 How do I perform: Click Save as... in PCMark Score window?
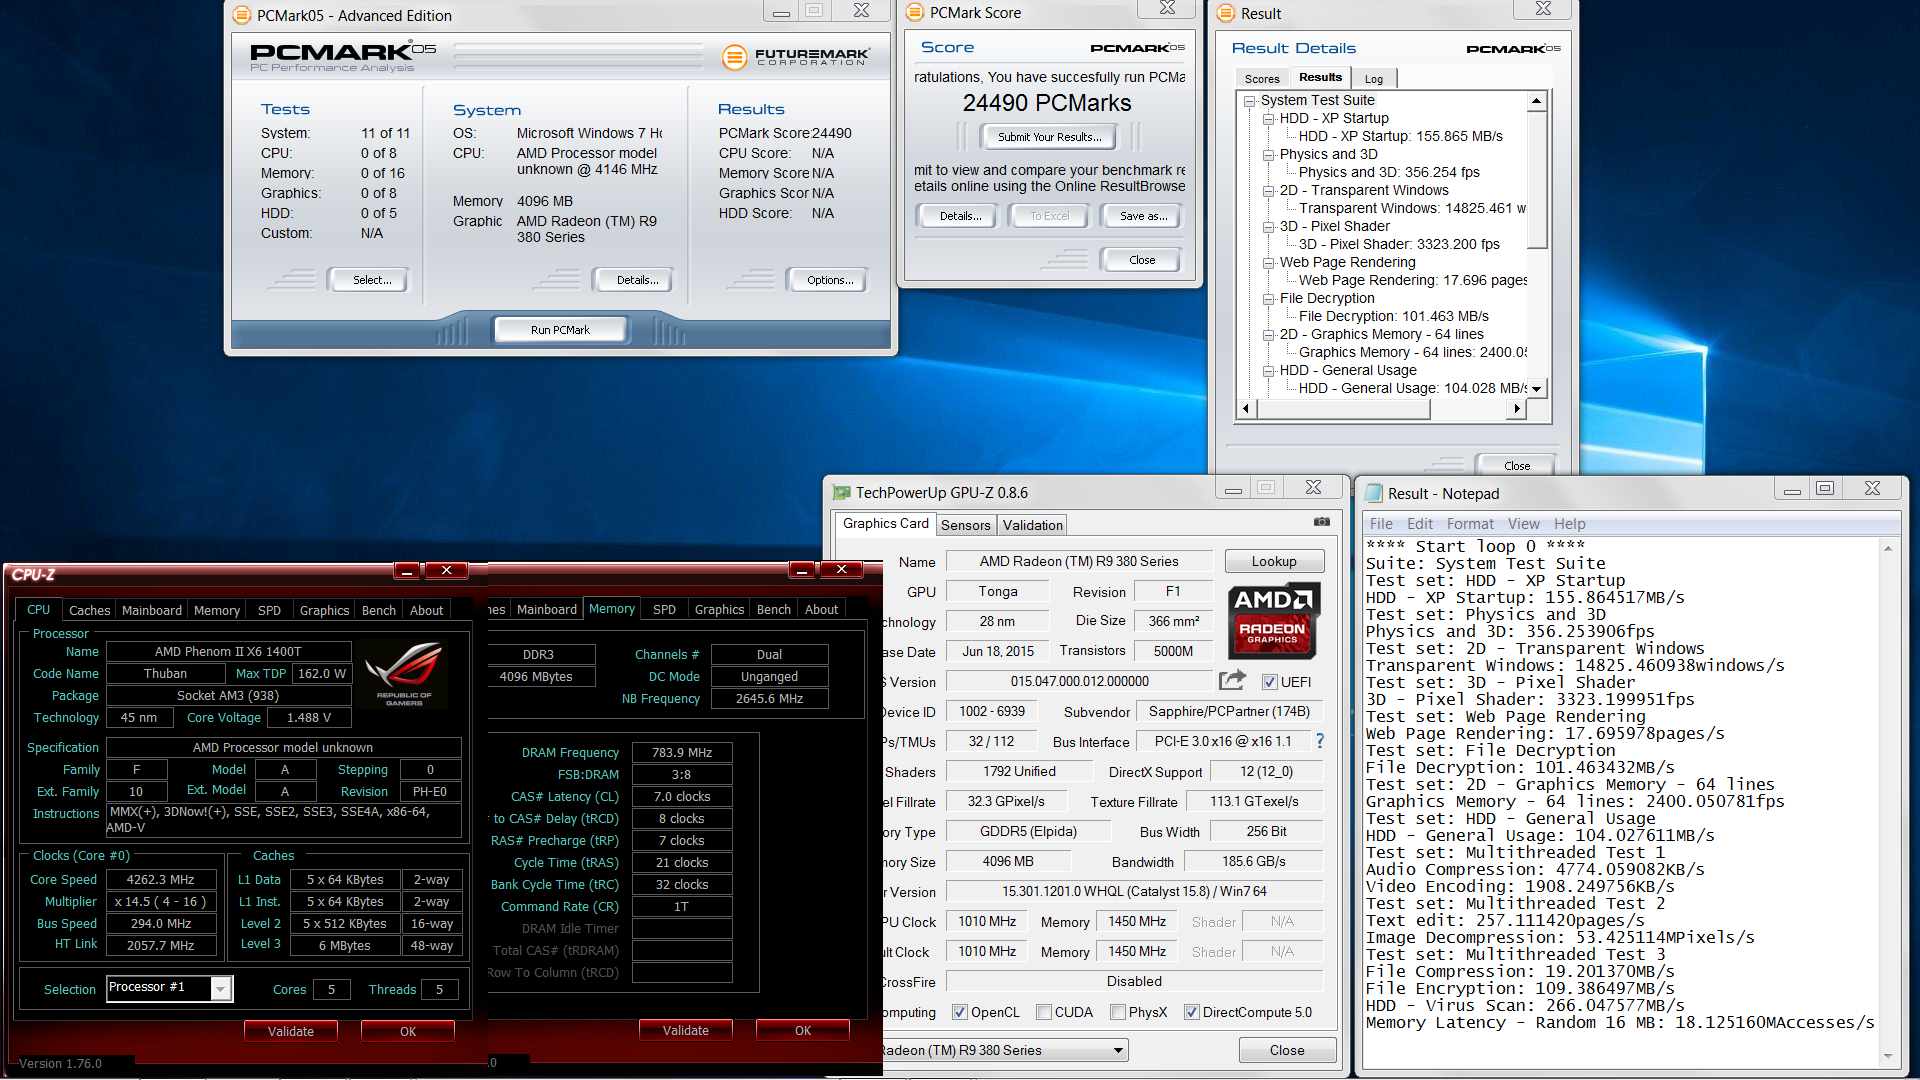coord(1142,216)
